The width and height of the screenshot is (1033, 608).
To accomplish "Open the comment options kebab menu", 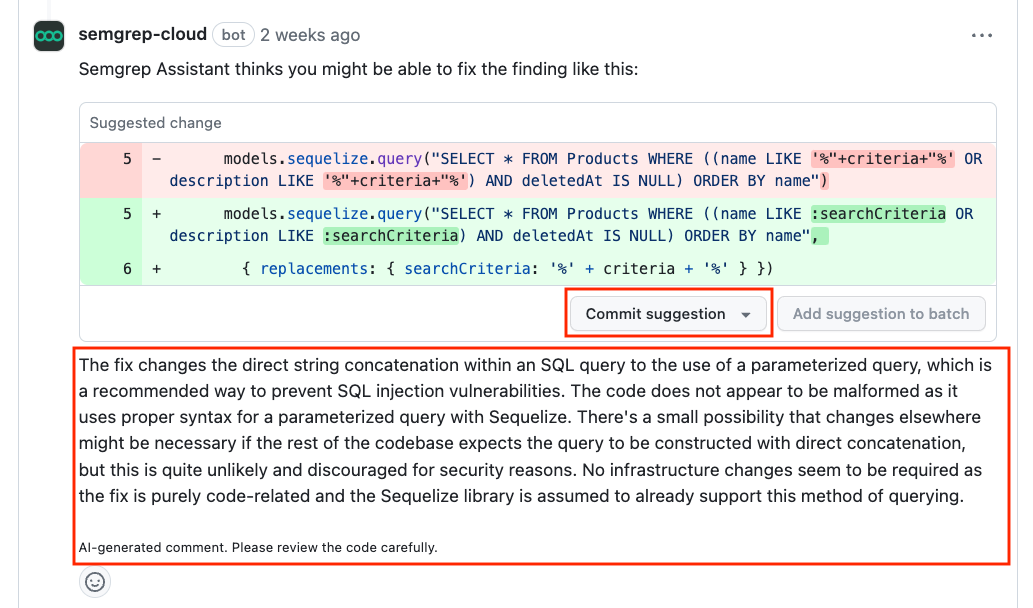I will click(981, 34).
